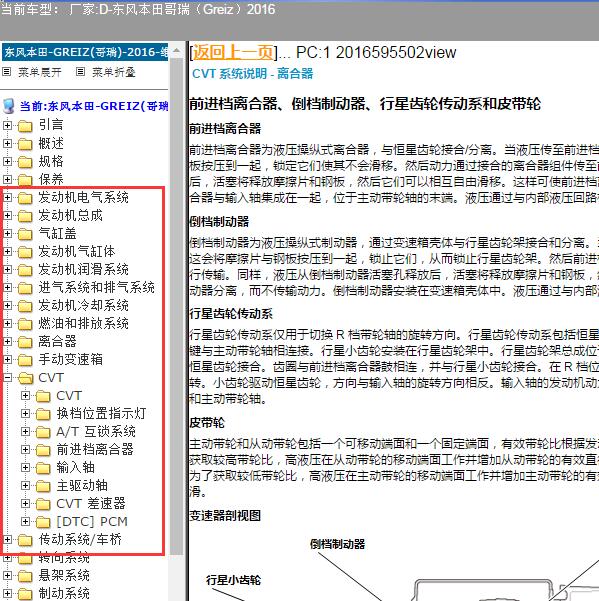Screen dimensions: 599x601
Task: Click the 引言 folder icon
Action: [25, 125]
